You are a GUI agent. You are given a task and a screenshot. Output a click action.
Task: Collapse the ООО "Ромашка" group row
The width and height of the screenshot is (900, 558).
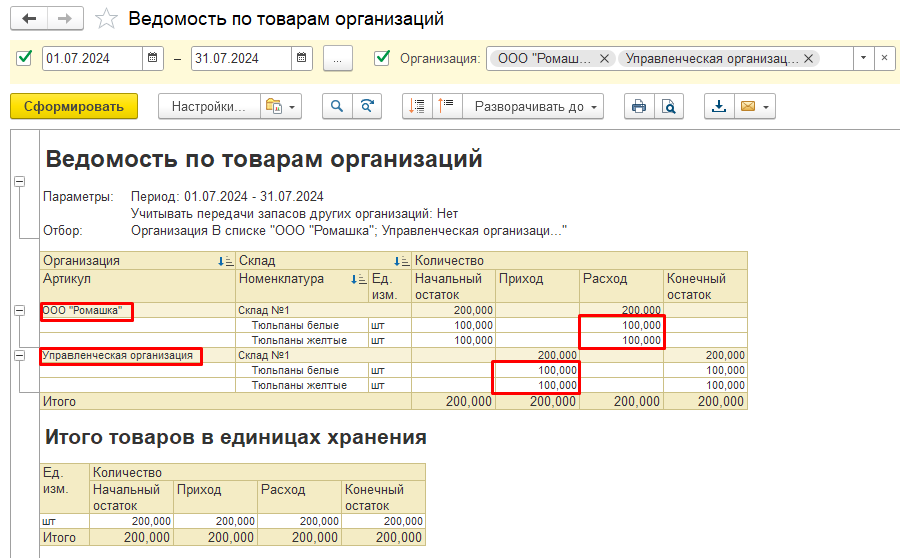point(19,311)
